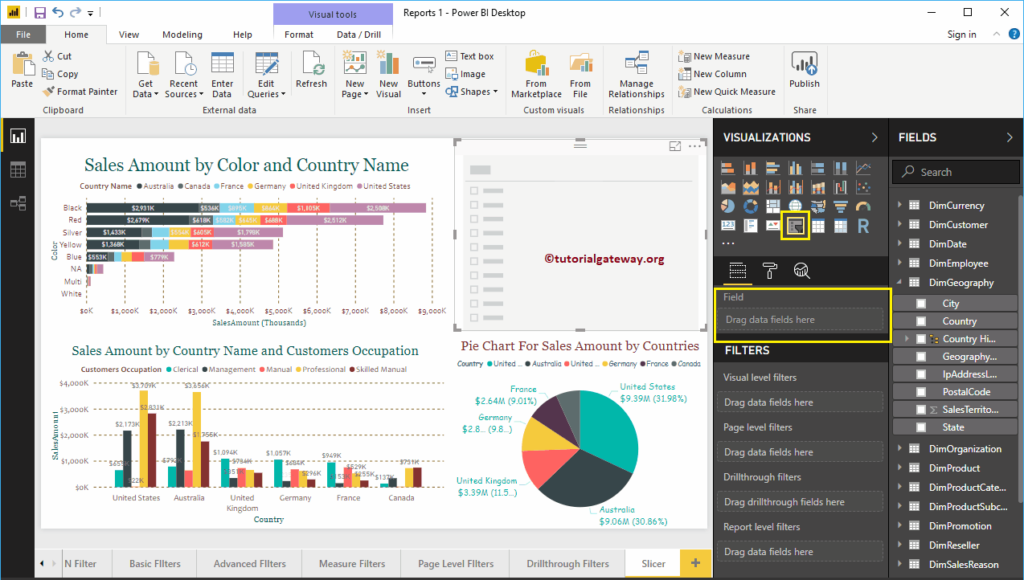Click the Fields search box
Screen dimensions: 1024x580
[x=955, y=172]
